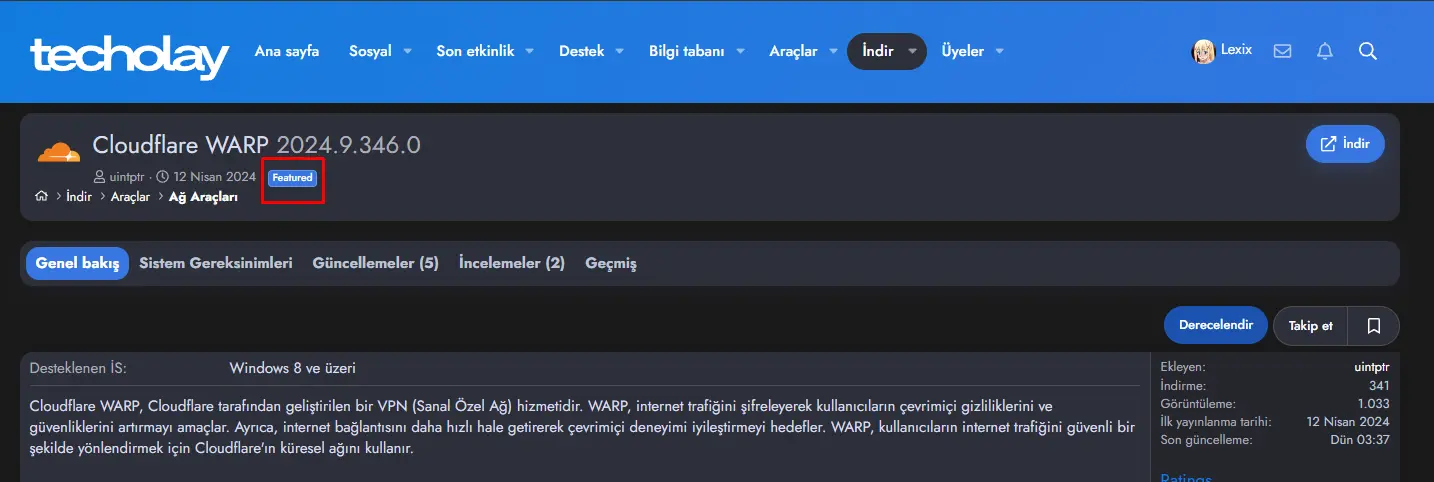Open Ana sayfa in navigation

pyautogui.click(x=287, y=51)
